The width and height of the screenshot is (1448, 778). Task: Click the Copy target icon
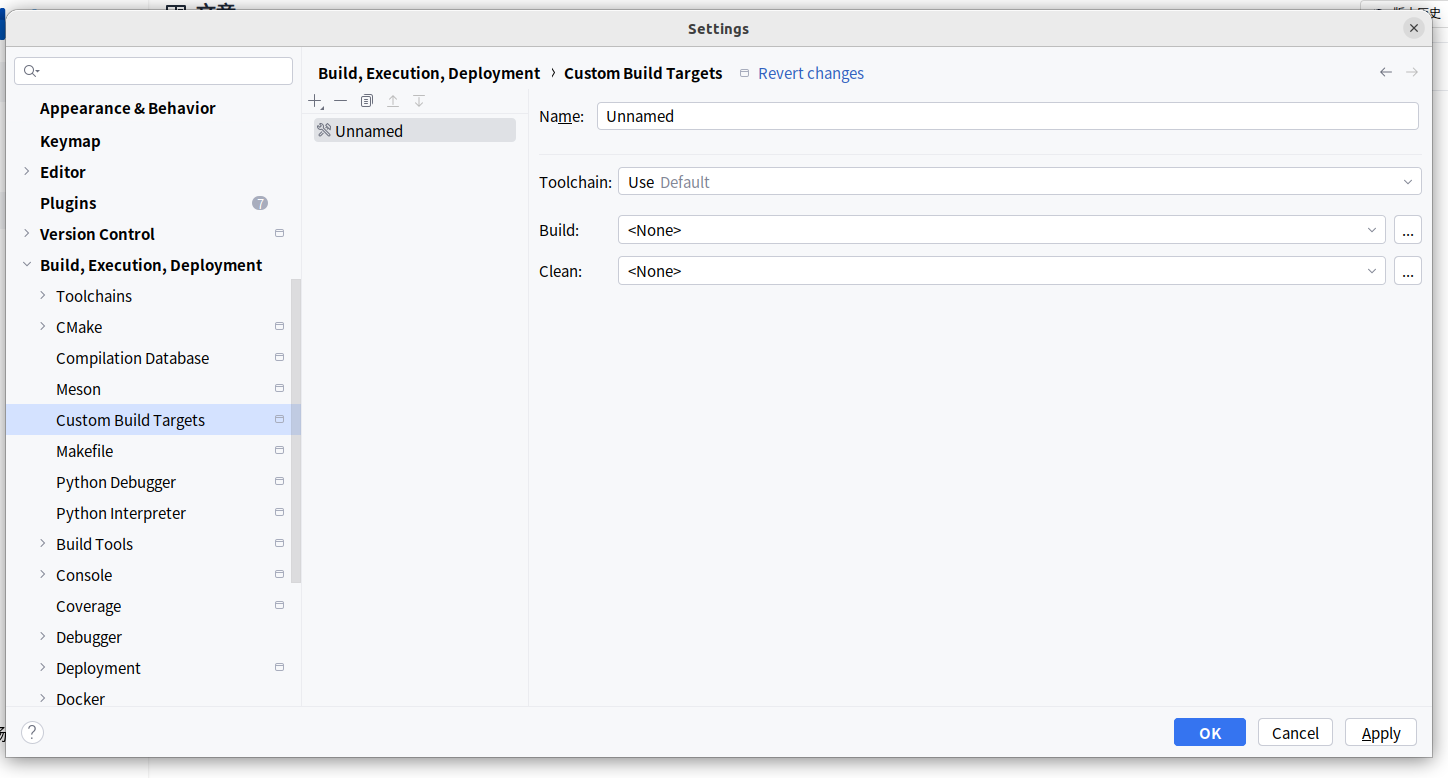click(x=367, y=101)
